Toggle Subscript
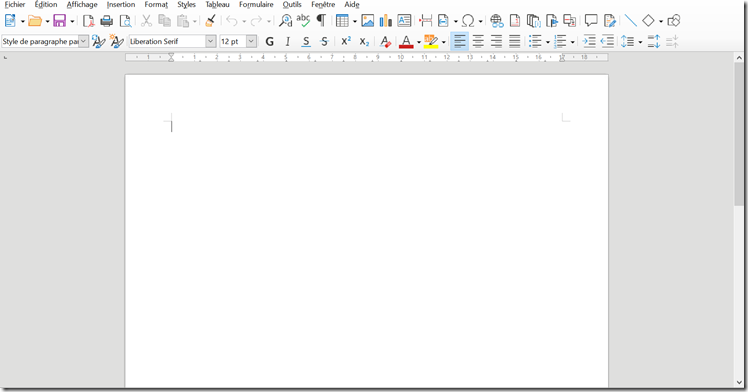The width and height of the screenshot is (748, 392). click(x=364, y=41)
